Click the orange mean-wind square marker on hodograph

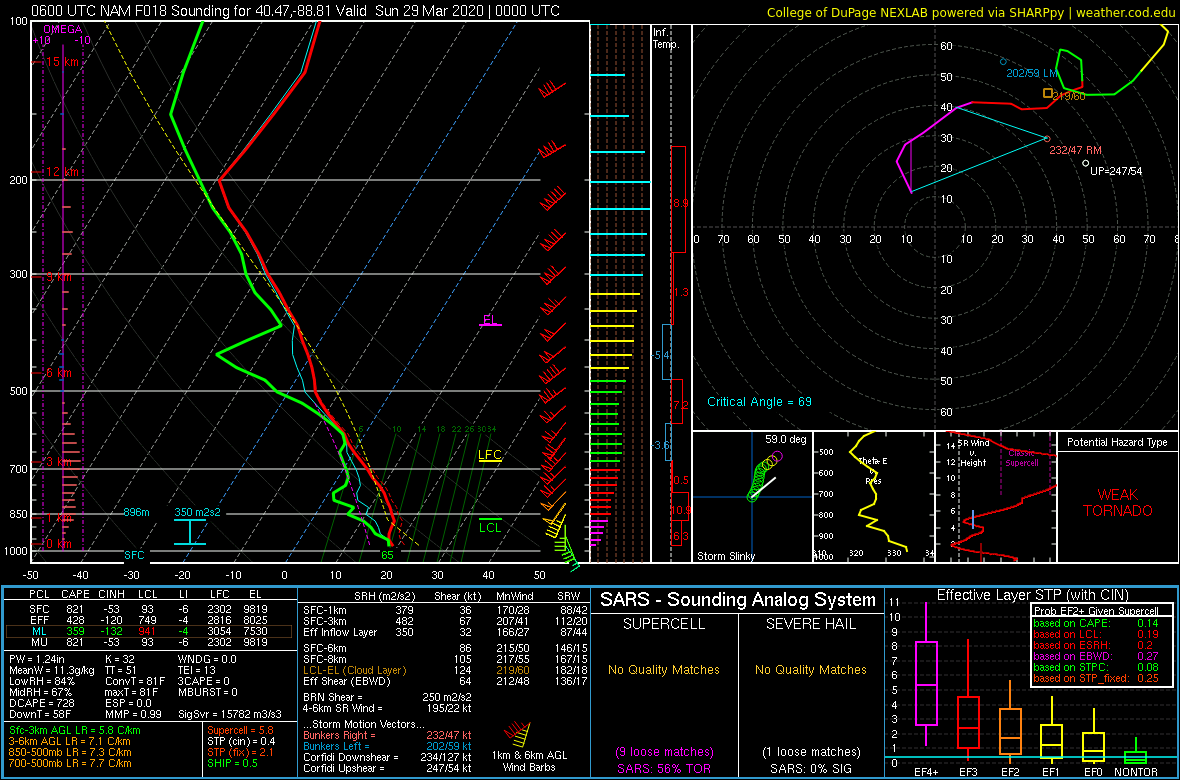click(x=1048, y=93)
